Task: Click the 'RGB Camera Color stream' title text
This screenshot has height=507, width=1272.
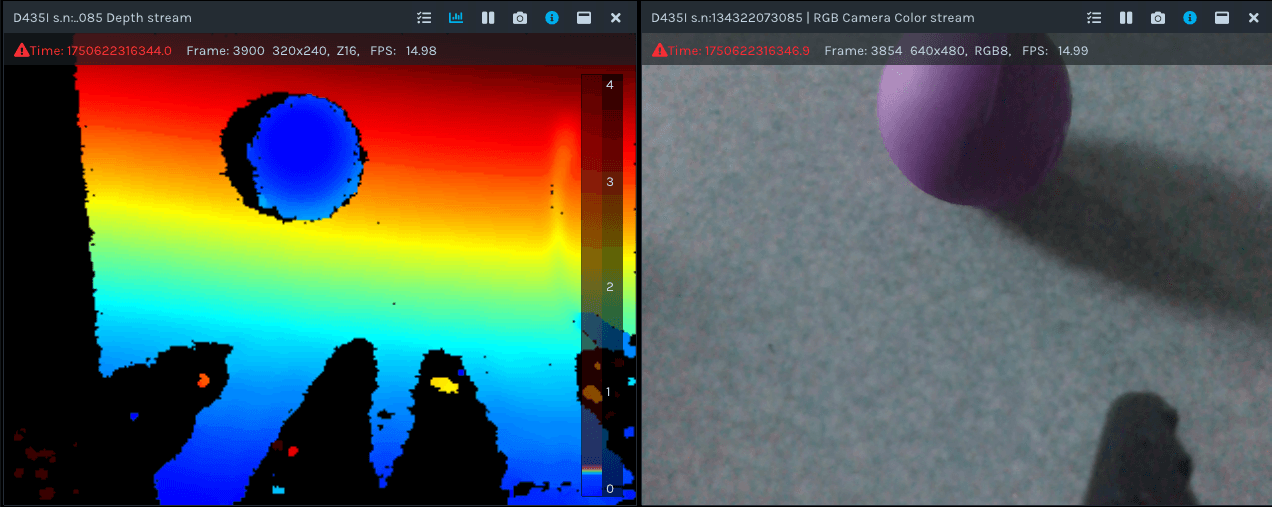Action: tap(895, 18)
